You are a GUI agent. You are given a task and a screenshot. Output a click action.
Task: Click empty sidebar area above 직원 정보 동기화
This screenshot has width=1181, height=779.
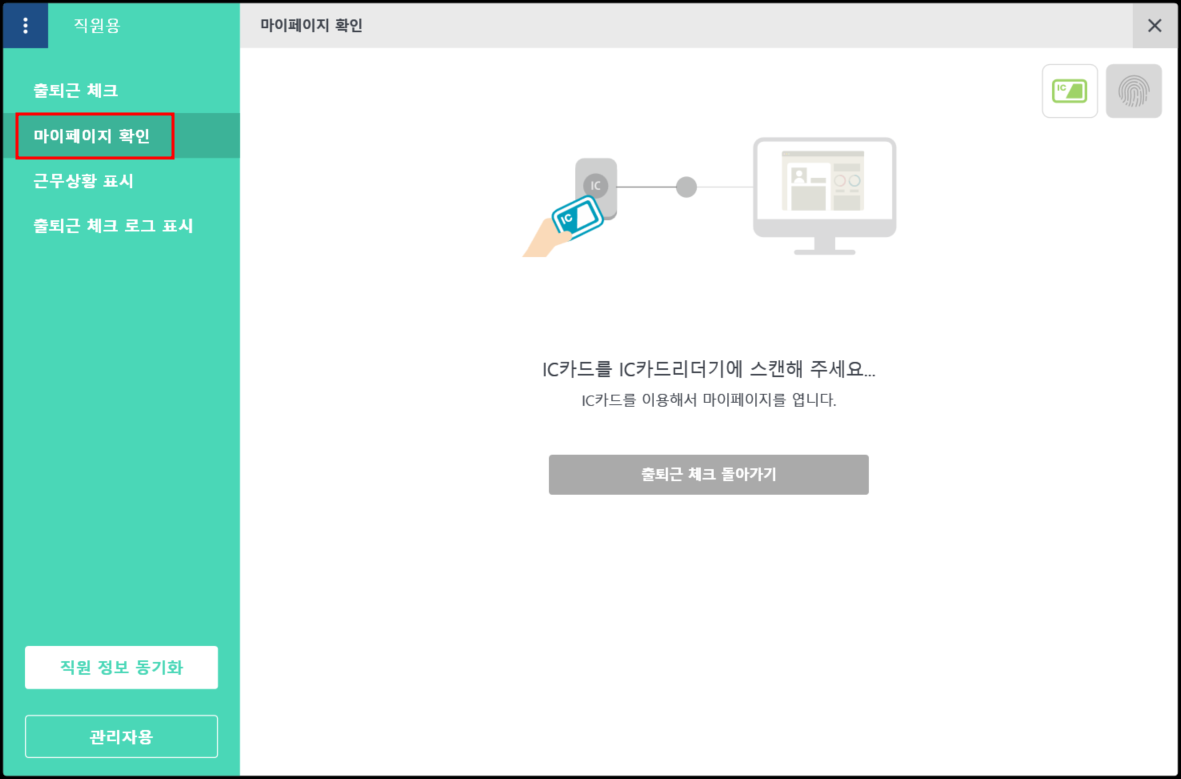click(x=120, y=450)
